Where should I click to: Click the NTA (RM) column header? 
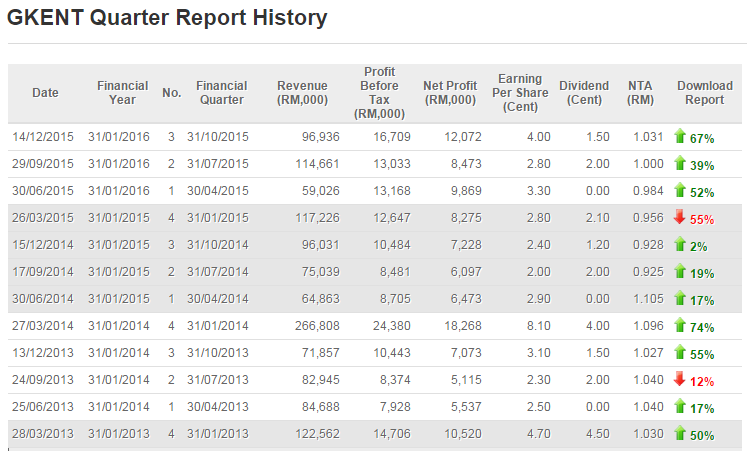tap(640, 92)
